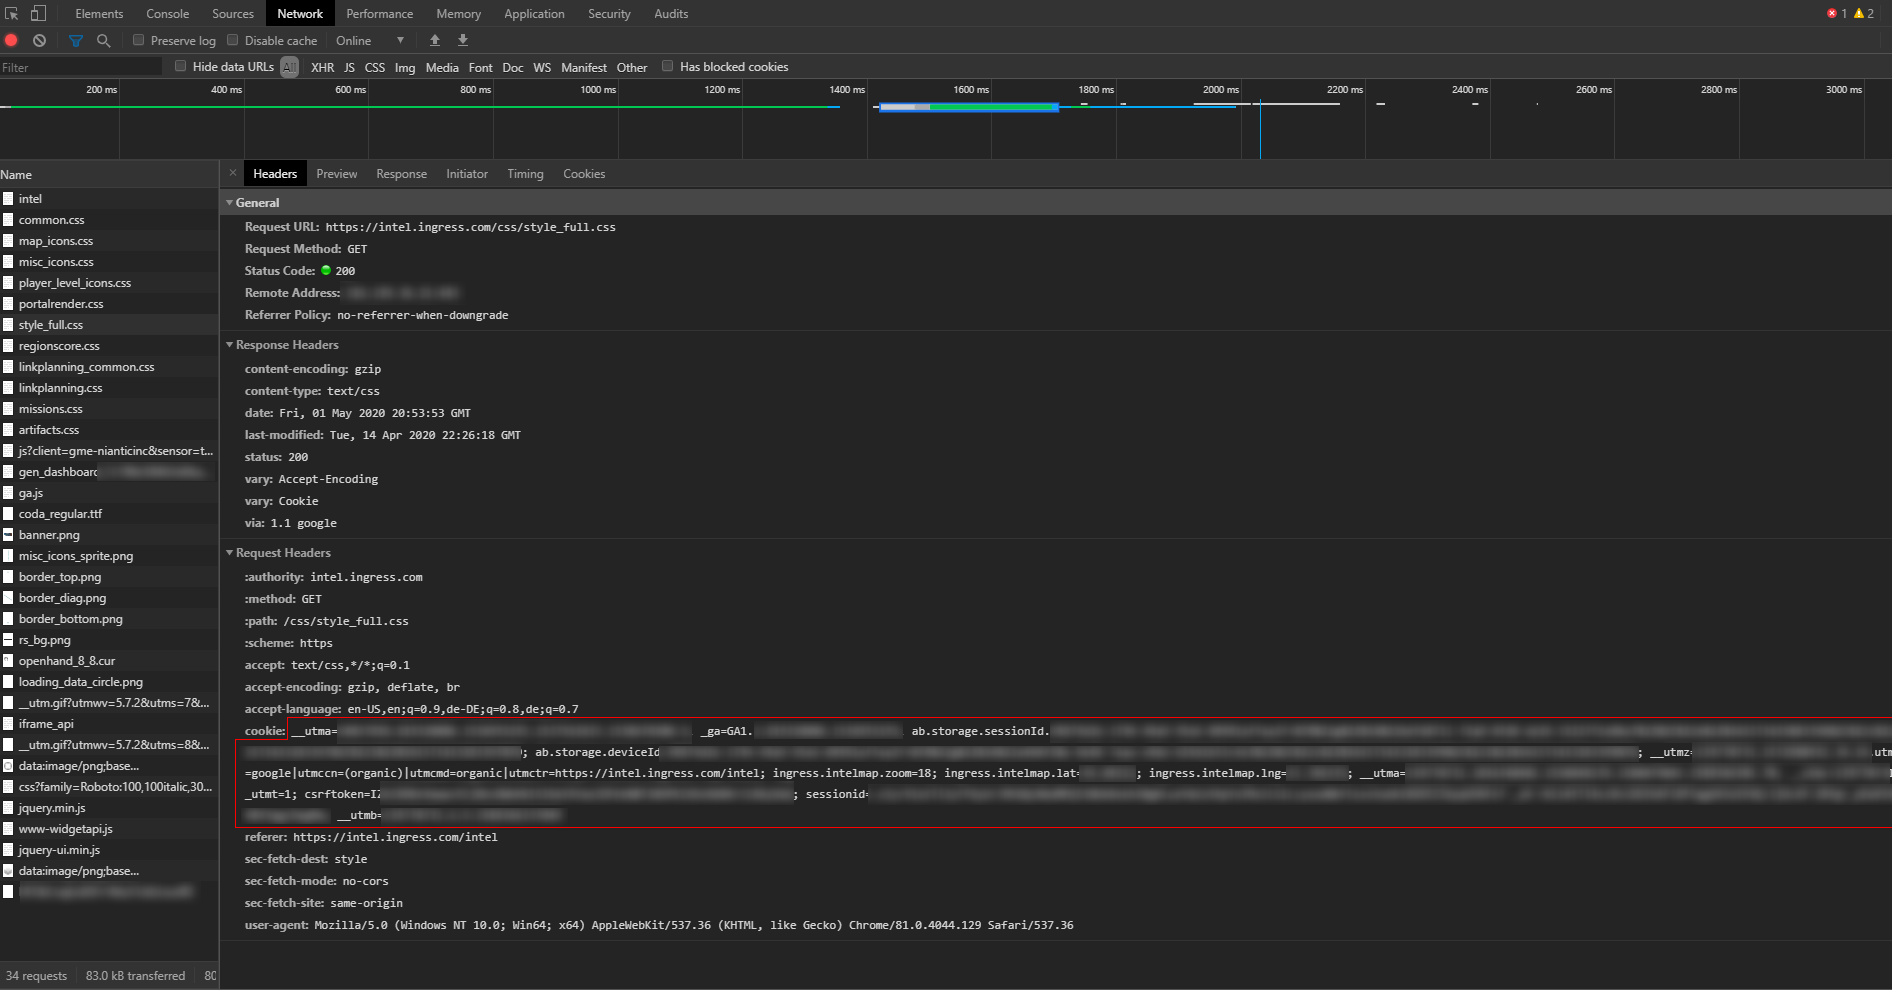Select the regionscore.css request
The height and width of the screenshot is (990, 1892).
[x=109, y=345]
